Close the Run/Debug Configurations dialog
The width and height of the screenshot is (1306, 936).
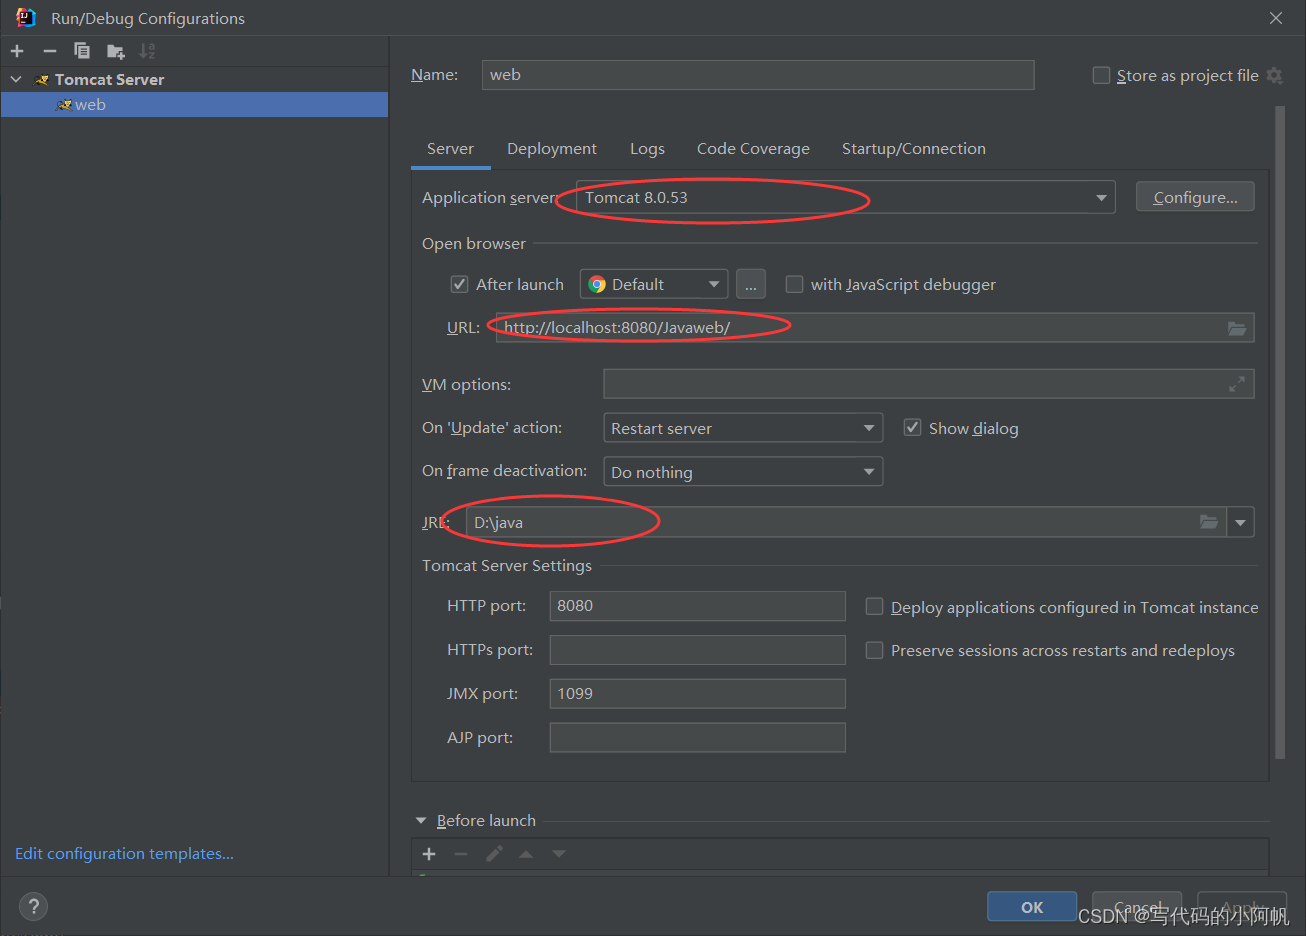click(x=1275, y=18)
